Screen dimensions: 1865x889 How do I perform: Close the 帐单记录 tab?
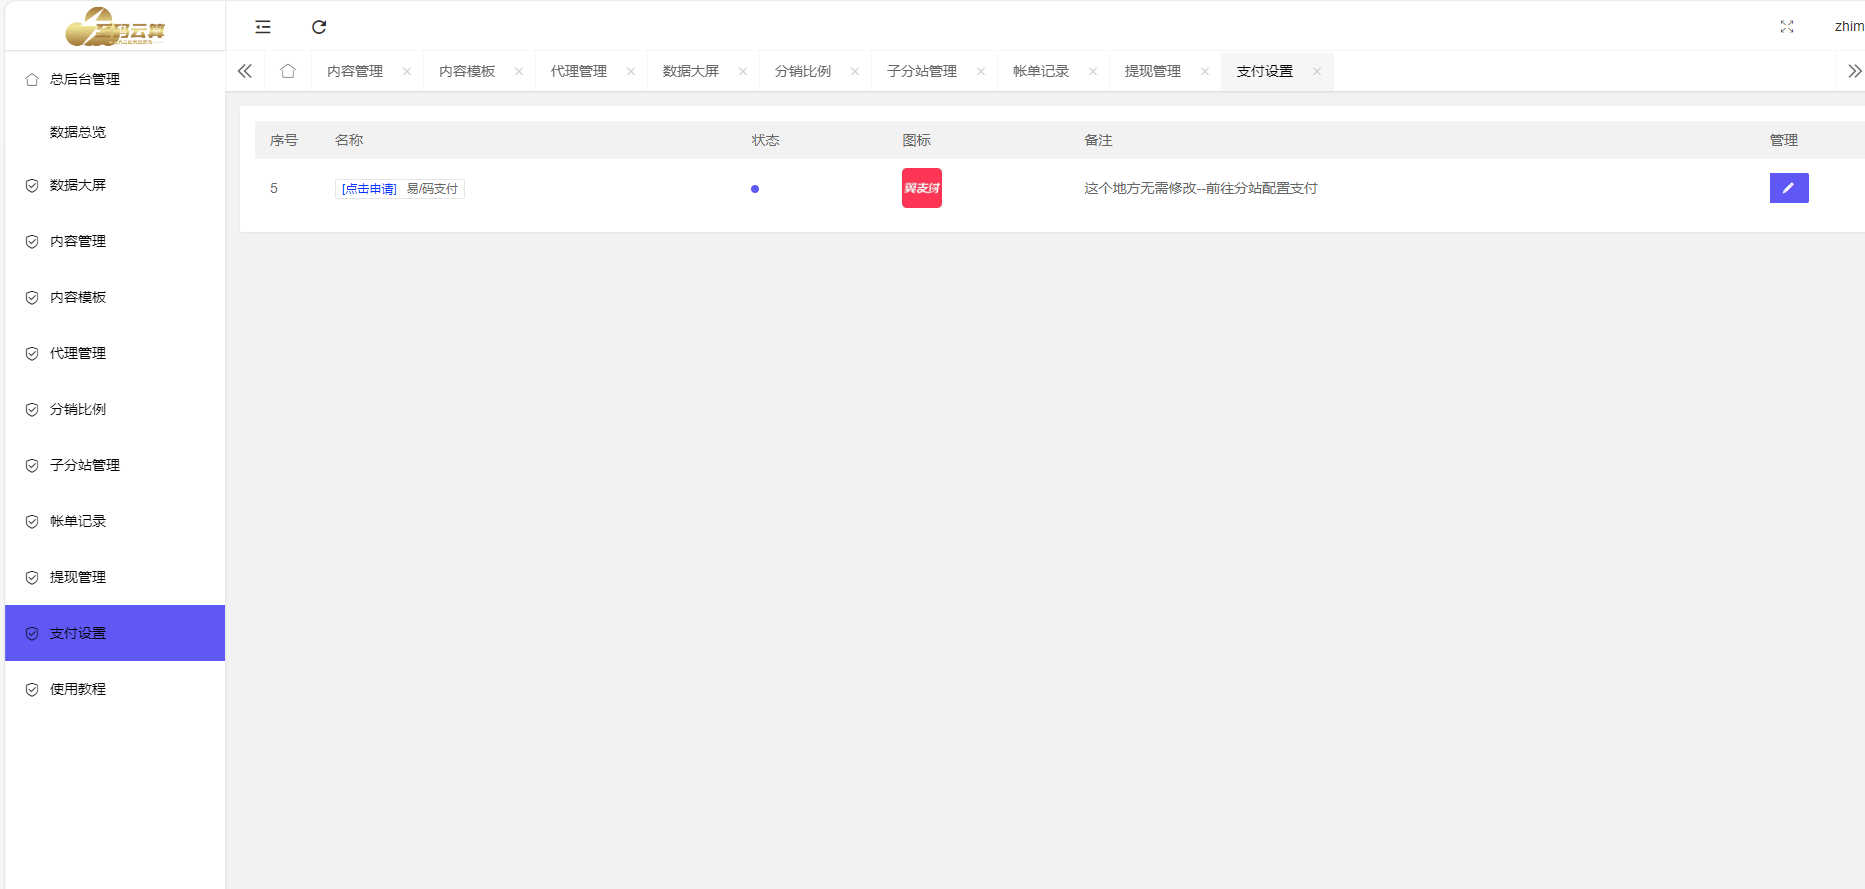1093,71
